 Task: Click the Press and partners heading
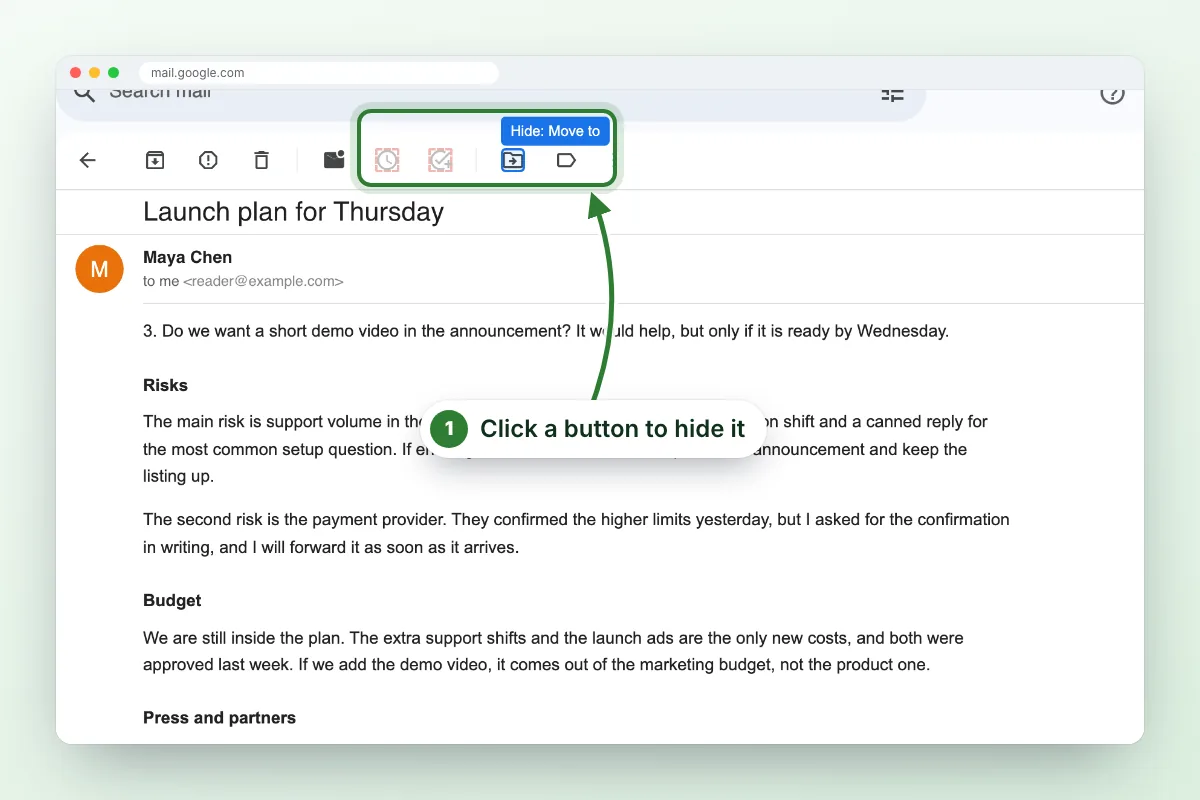(219, 717)
